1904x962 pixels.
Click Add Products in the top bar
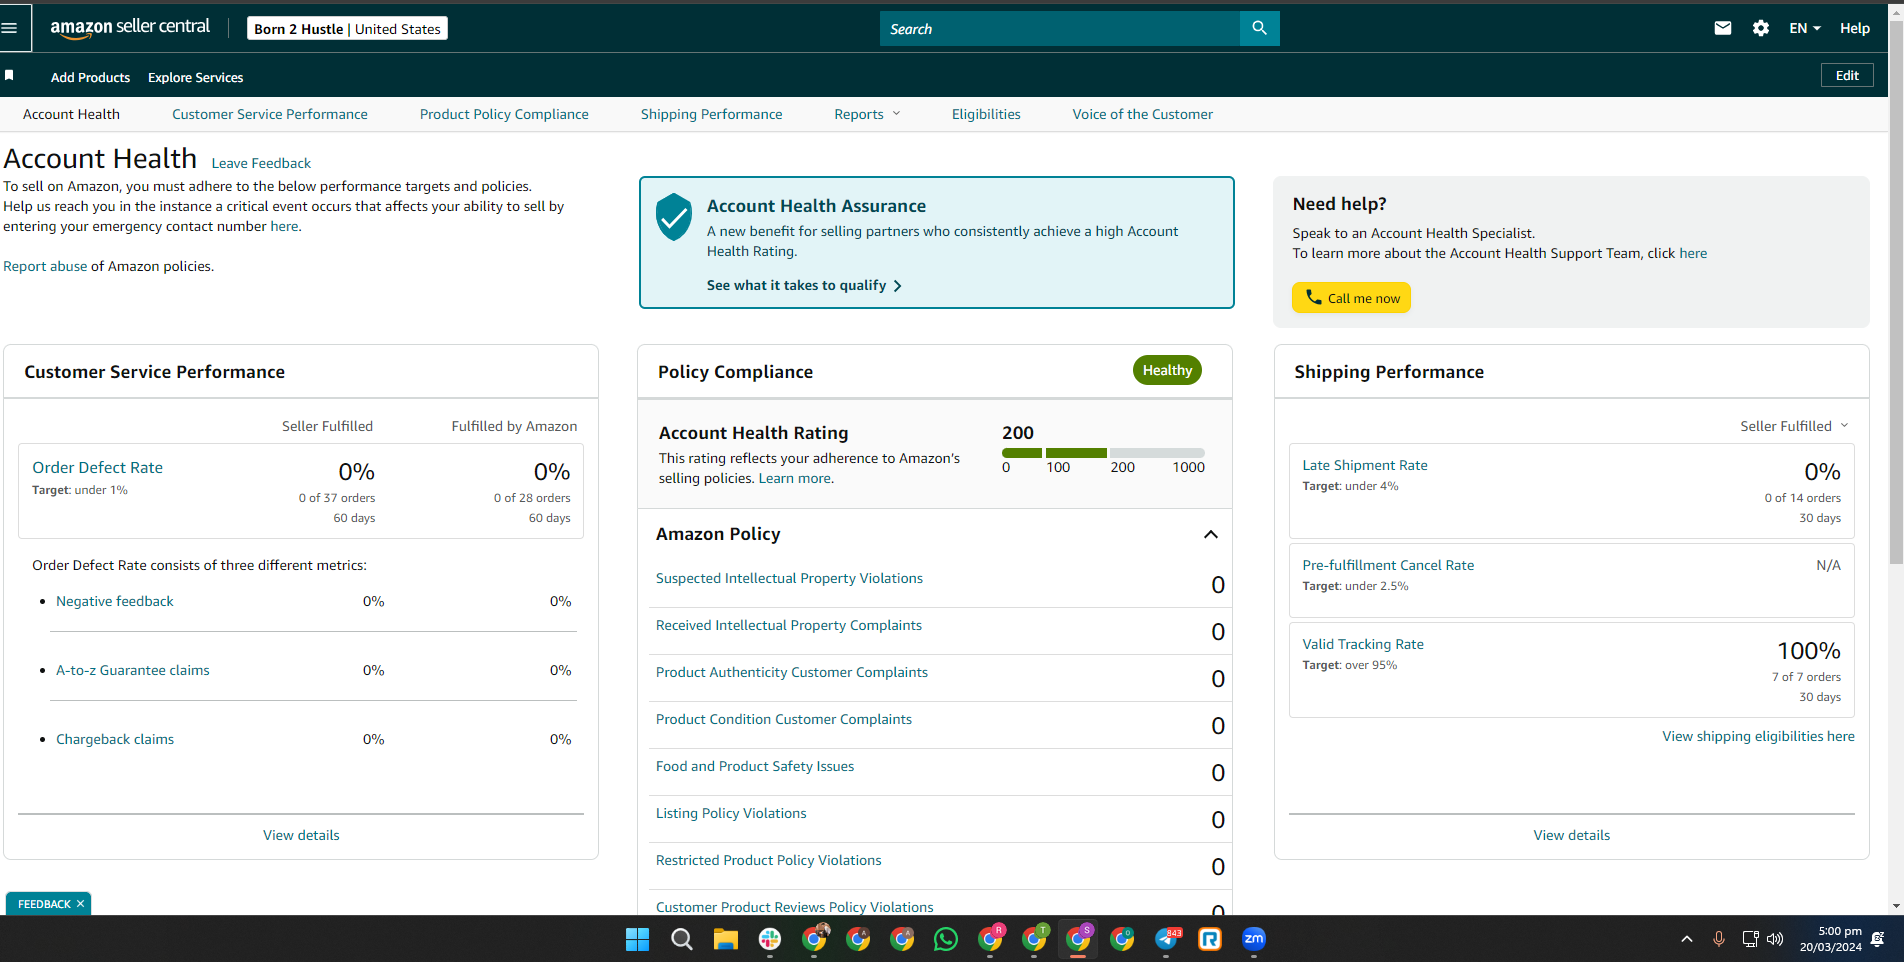coord(90,77)
